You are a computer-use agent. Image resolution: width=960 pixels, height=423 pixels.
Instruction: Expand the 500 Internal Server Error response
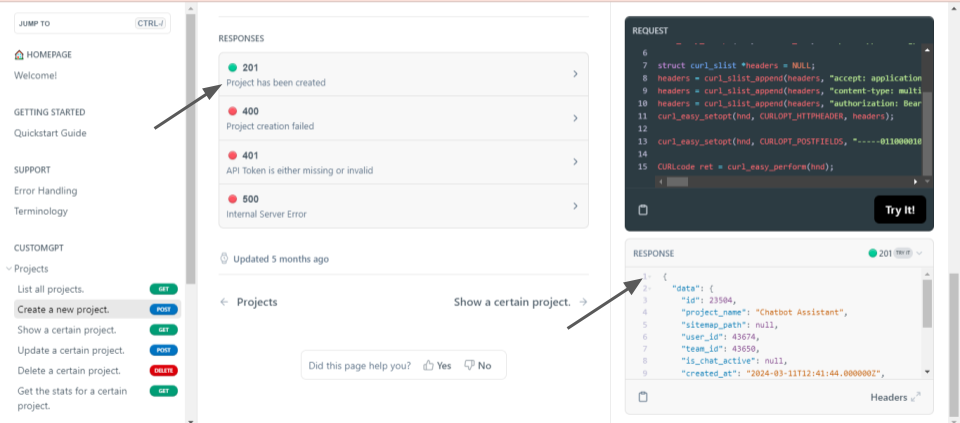[x=403, y=206]
